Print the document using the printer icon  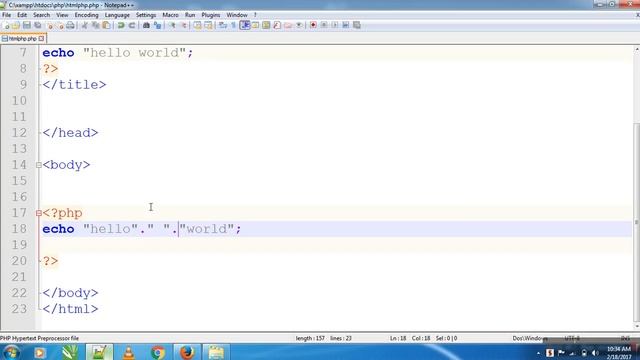(70, 25)
